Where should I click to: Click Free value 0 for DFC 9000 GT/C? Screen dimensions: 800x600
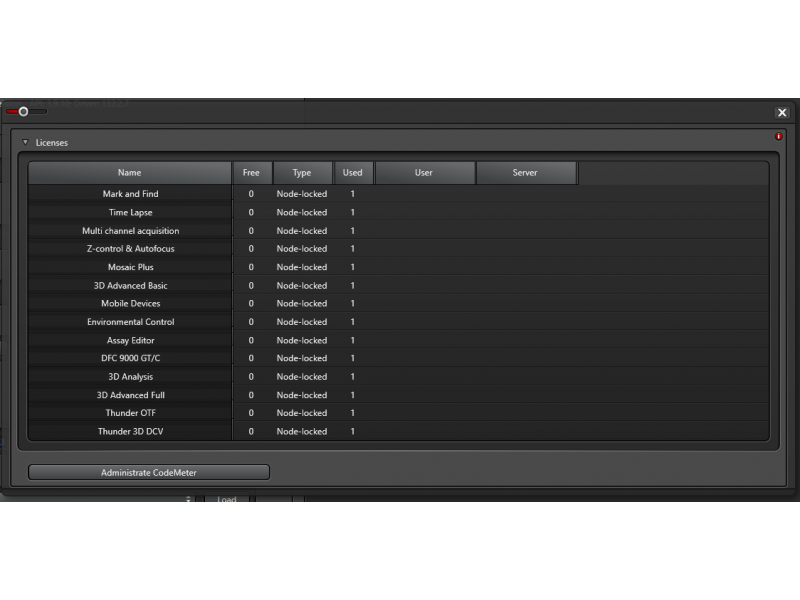click(251, 358)
